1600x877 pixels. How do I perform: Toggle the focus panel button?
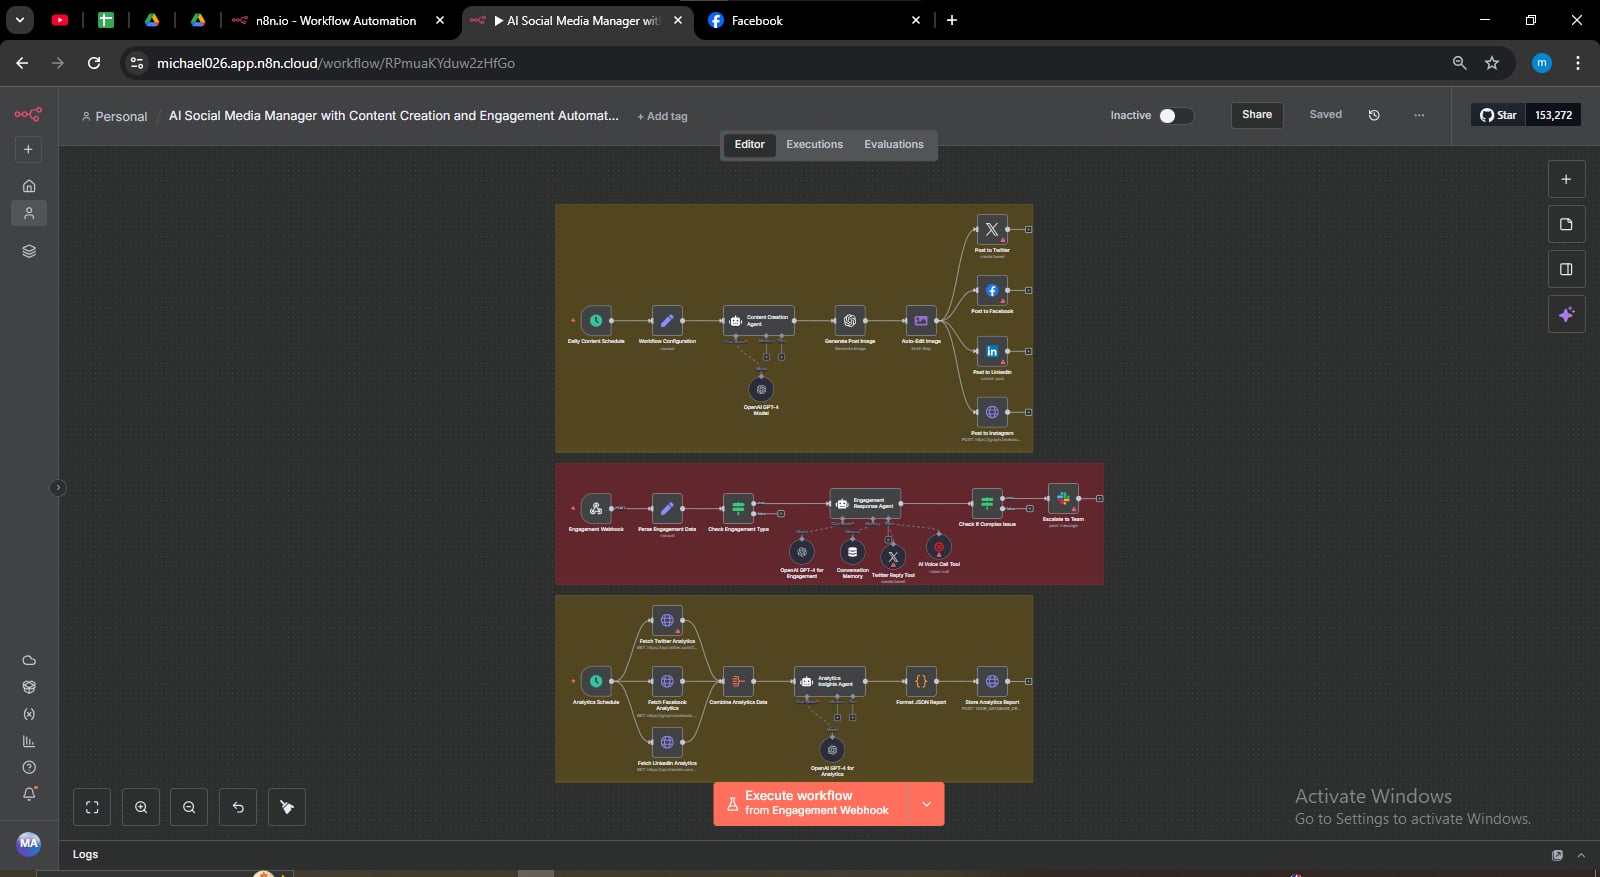[x=1566, y=270]
